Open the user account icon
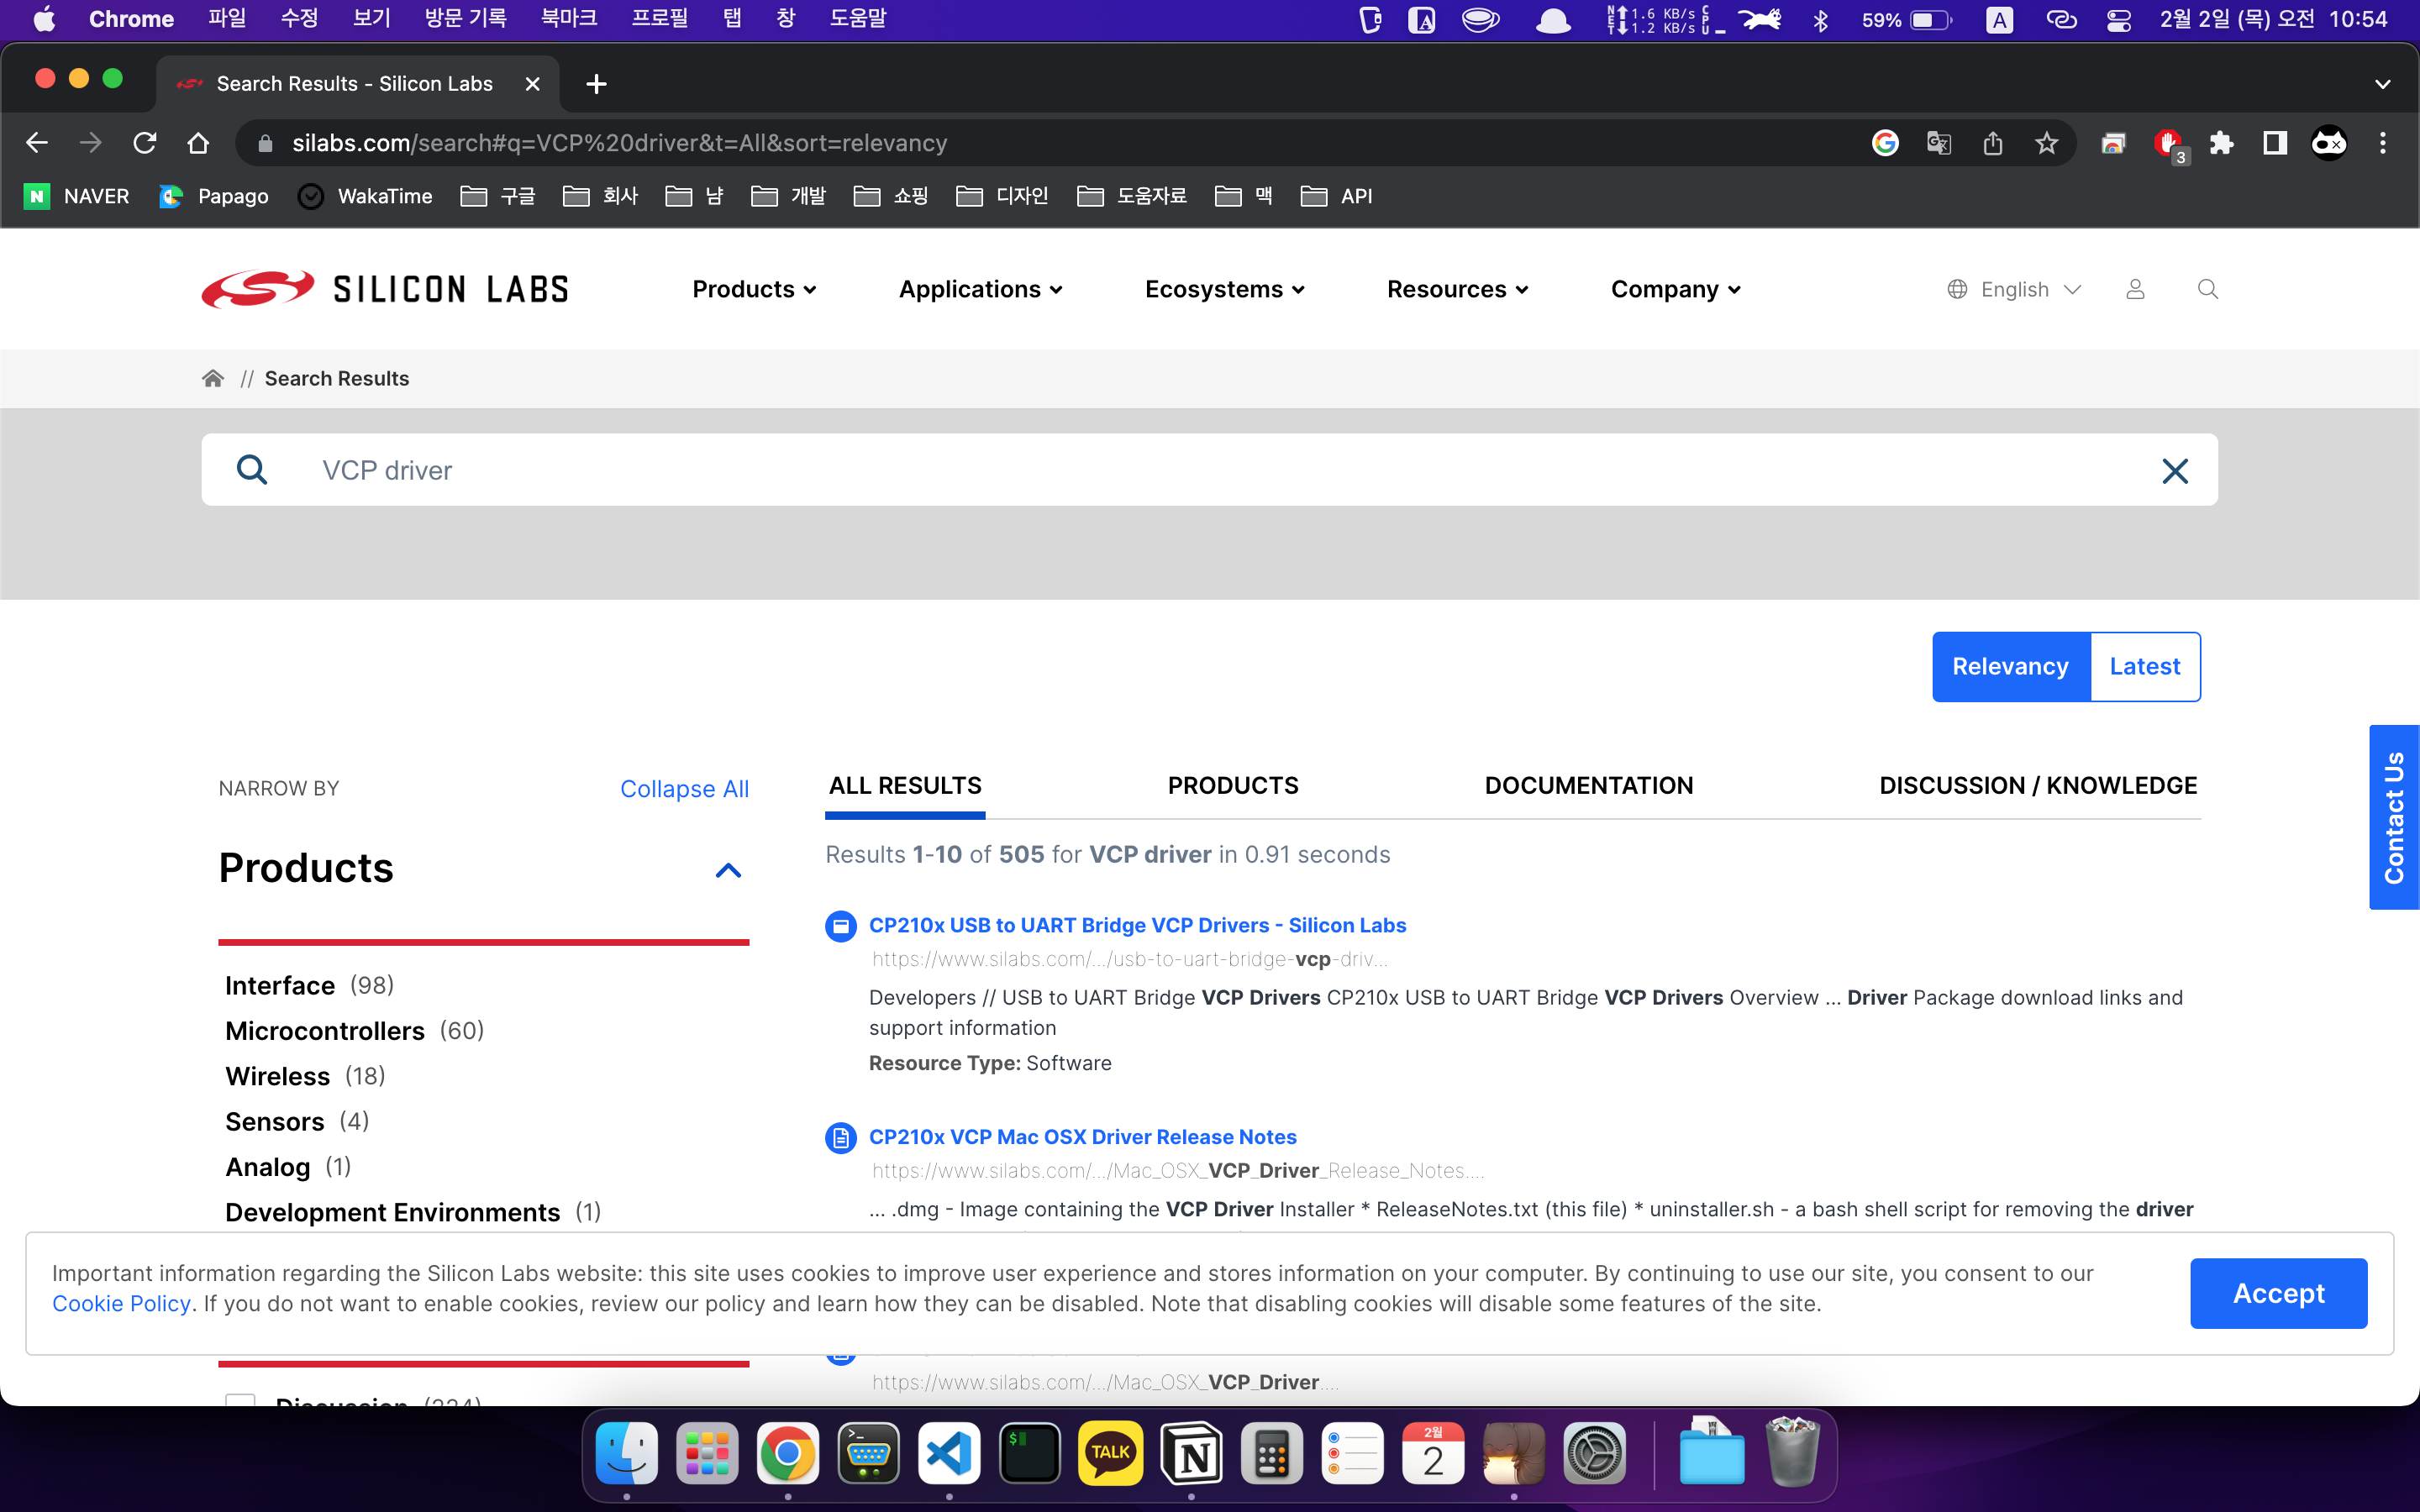 [x=2135, y=289]
